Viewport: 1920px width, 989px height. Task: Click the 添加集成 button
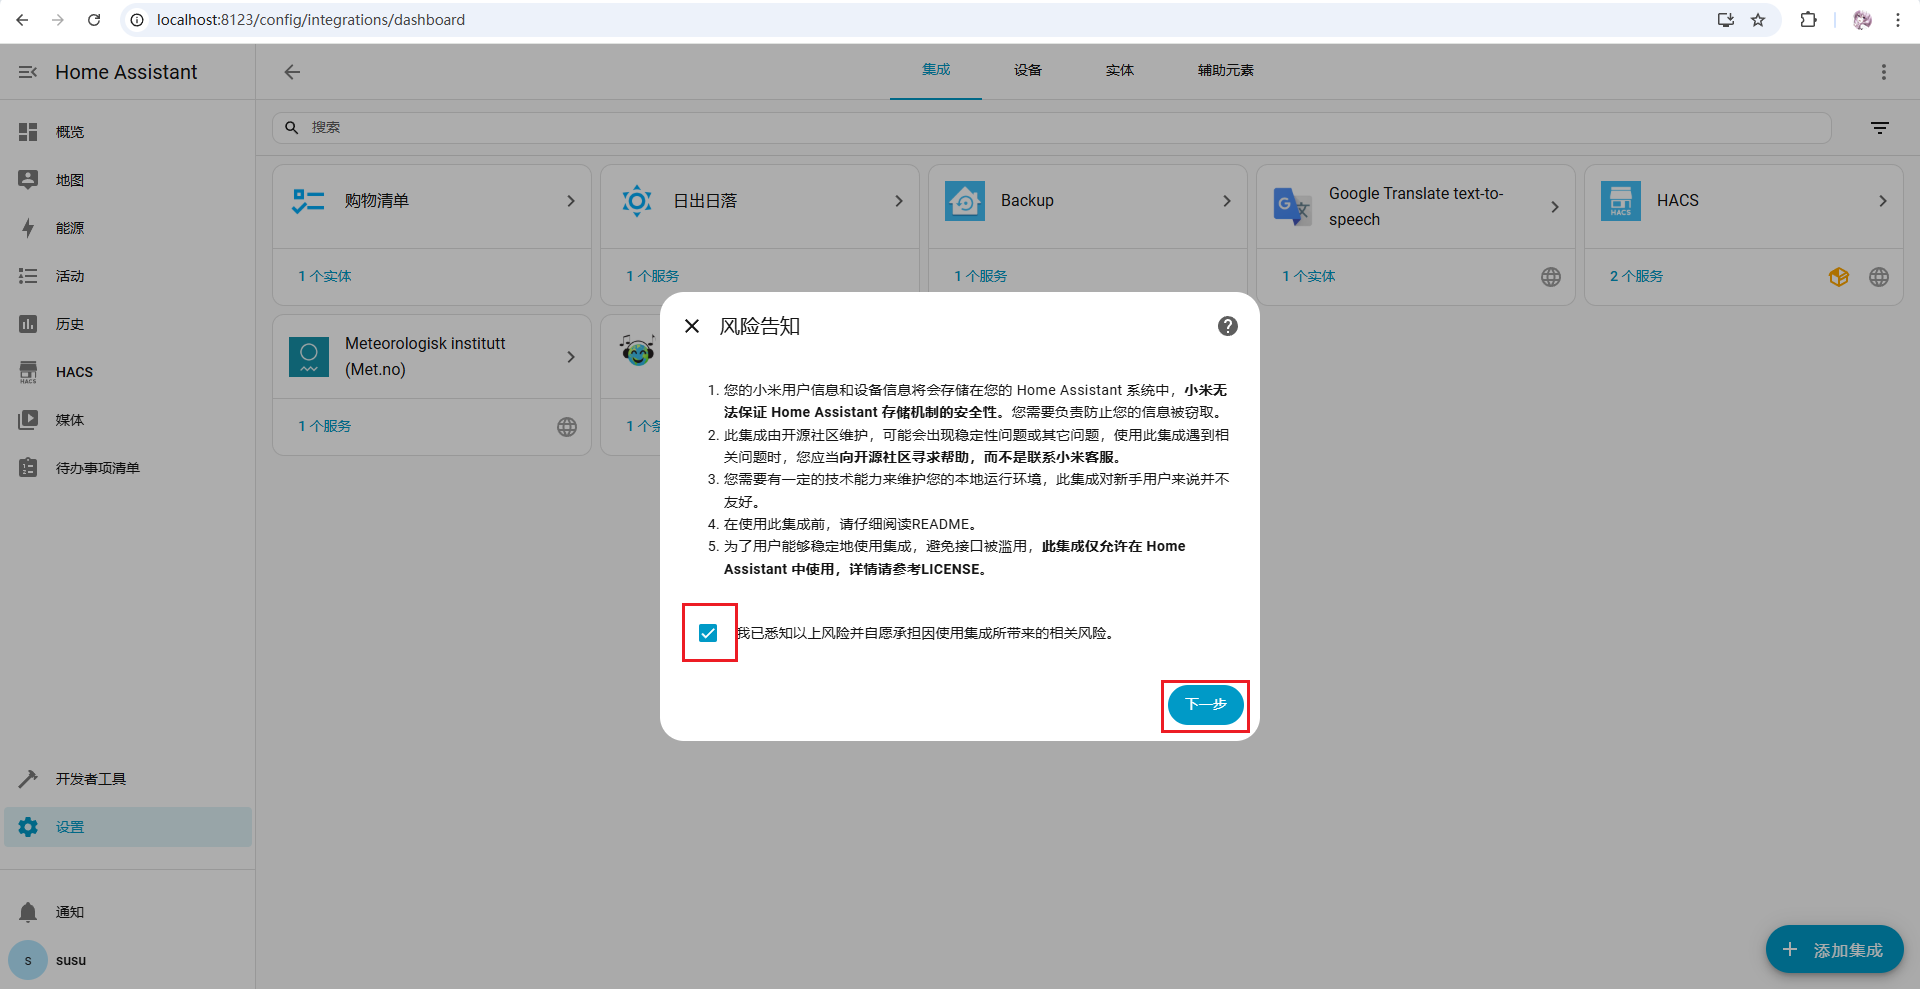[1834, 950]
